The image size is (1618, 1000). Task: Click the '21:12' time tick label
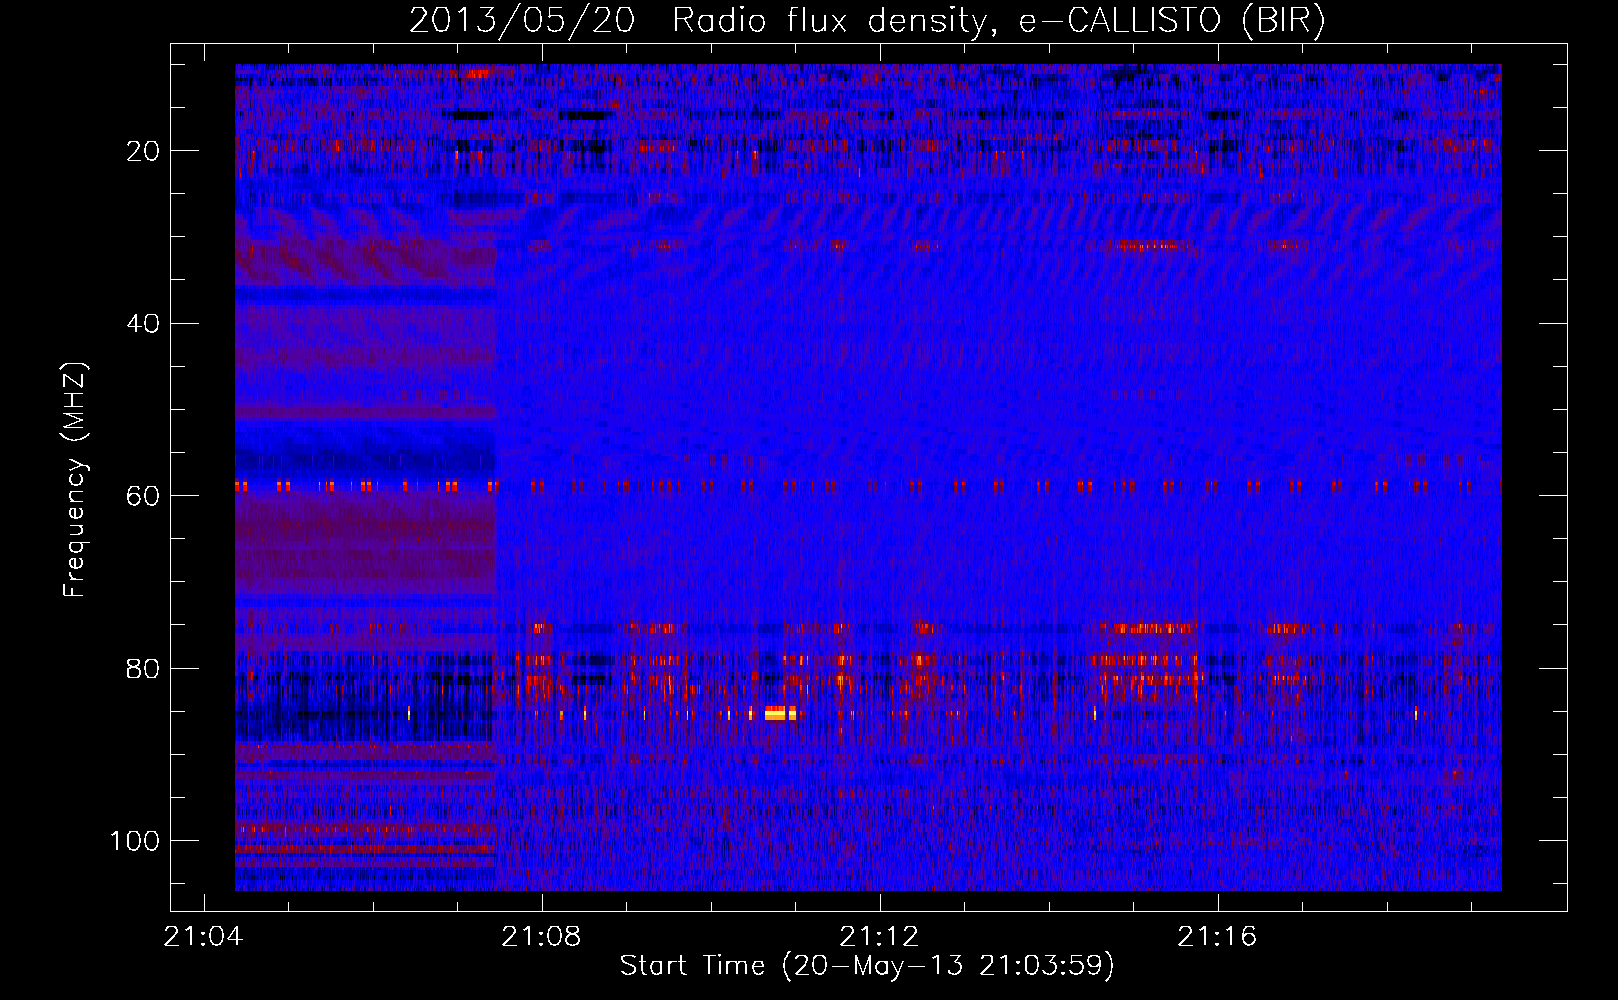pos(879,937)
